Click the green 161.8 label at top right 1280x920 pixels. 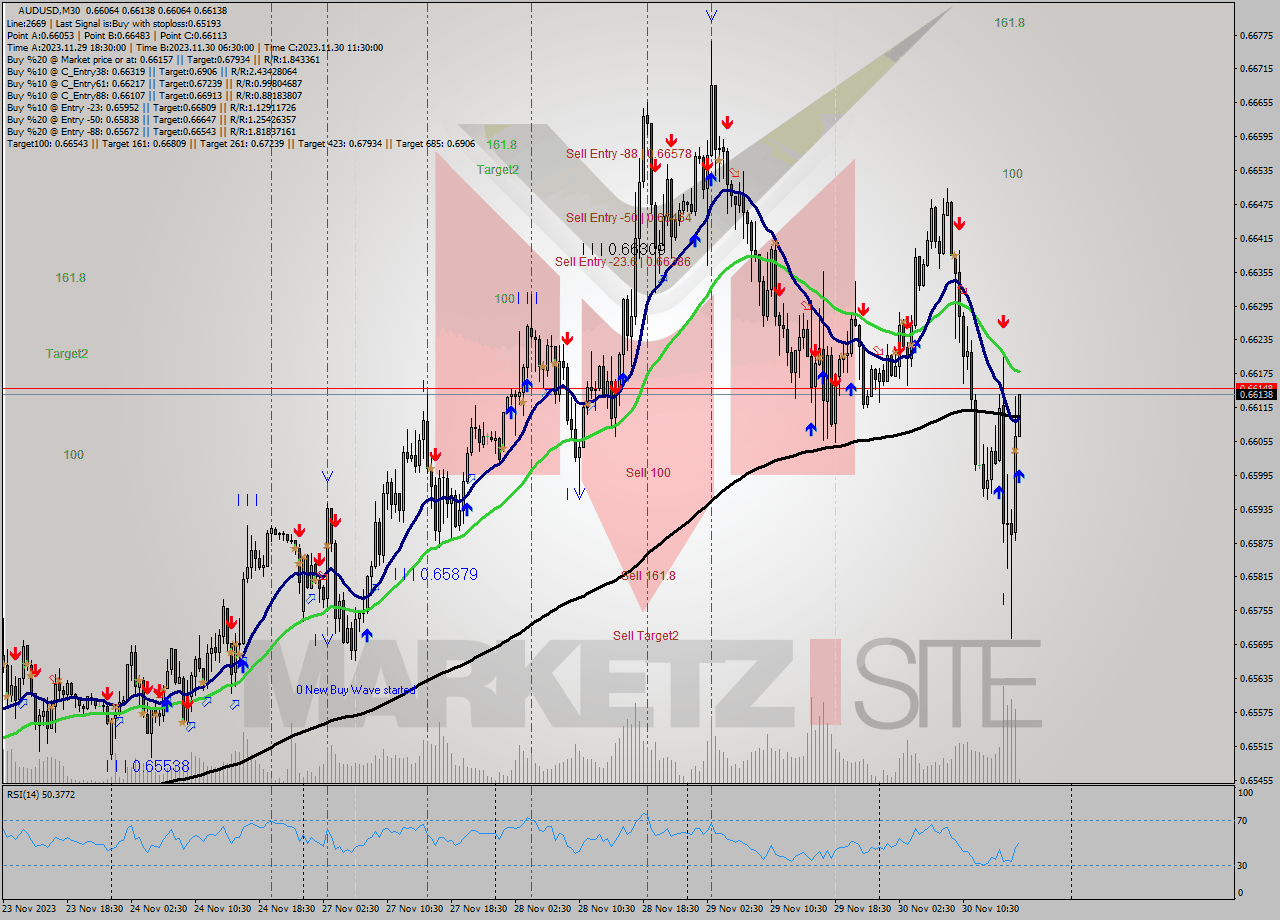coord(1009,22)
